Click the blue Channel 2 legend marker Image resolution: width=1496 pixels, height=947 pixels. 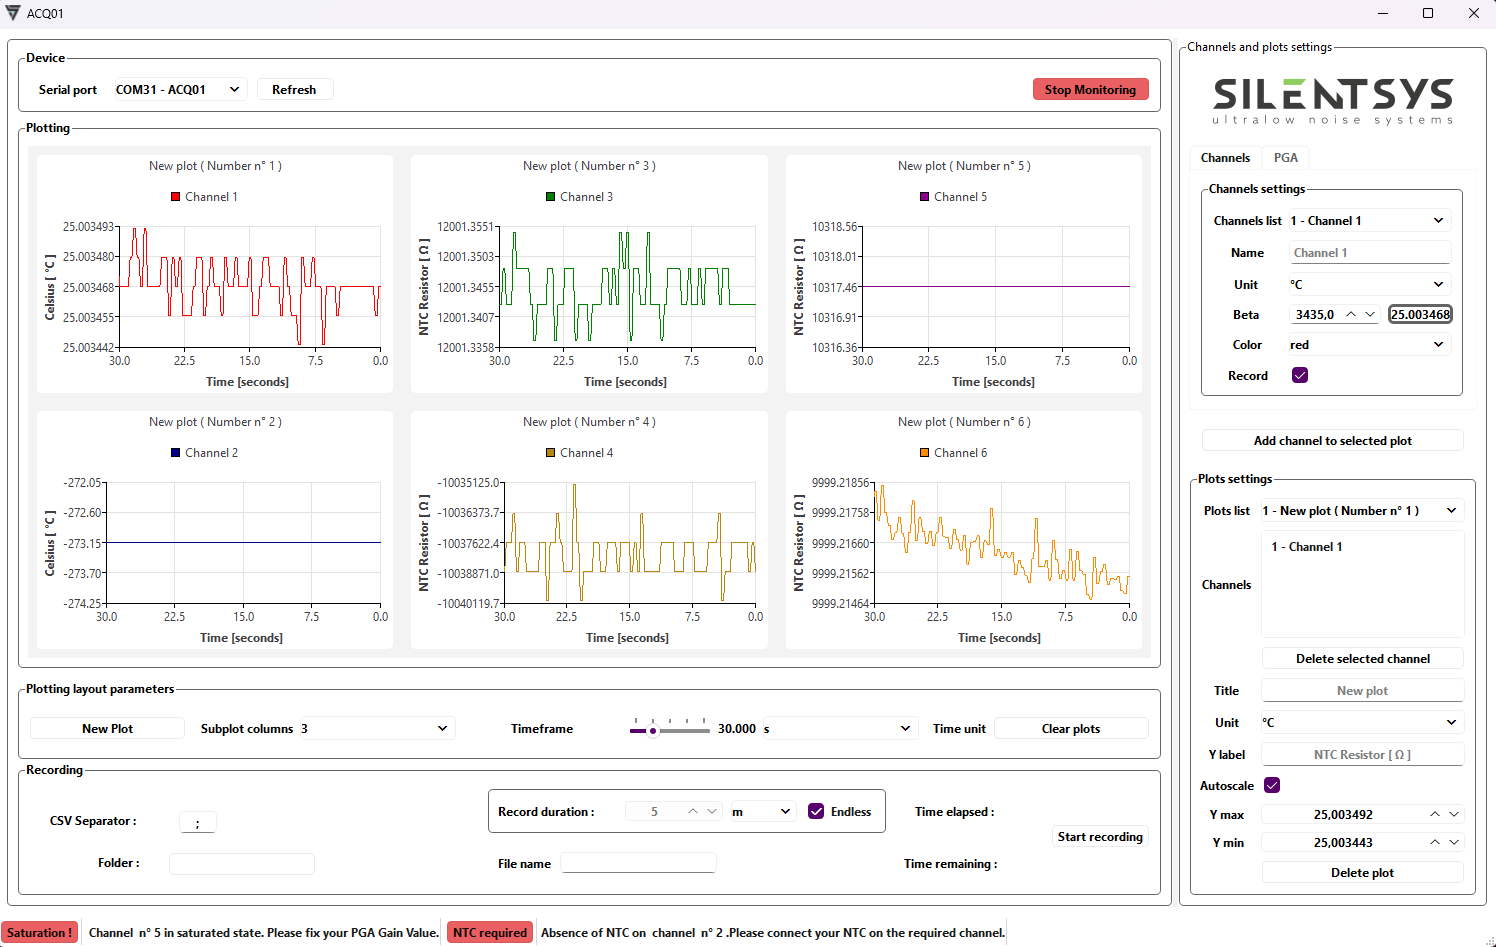tap(176, 453)
